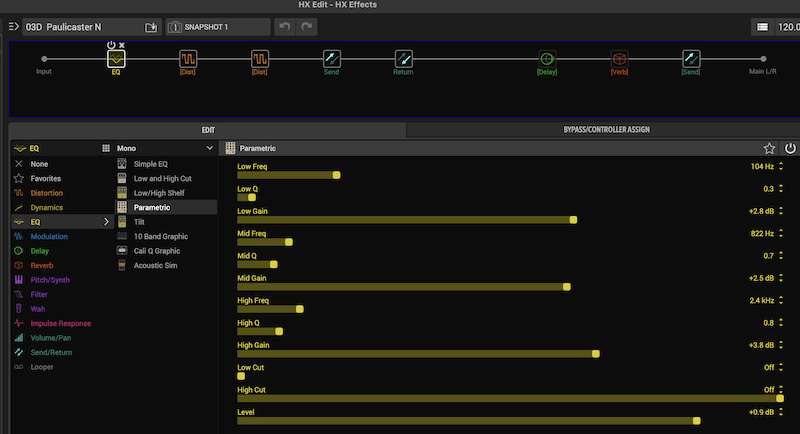
Task: Click the Mid Gain slider handle
Action: click(x=567, y=287)
